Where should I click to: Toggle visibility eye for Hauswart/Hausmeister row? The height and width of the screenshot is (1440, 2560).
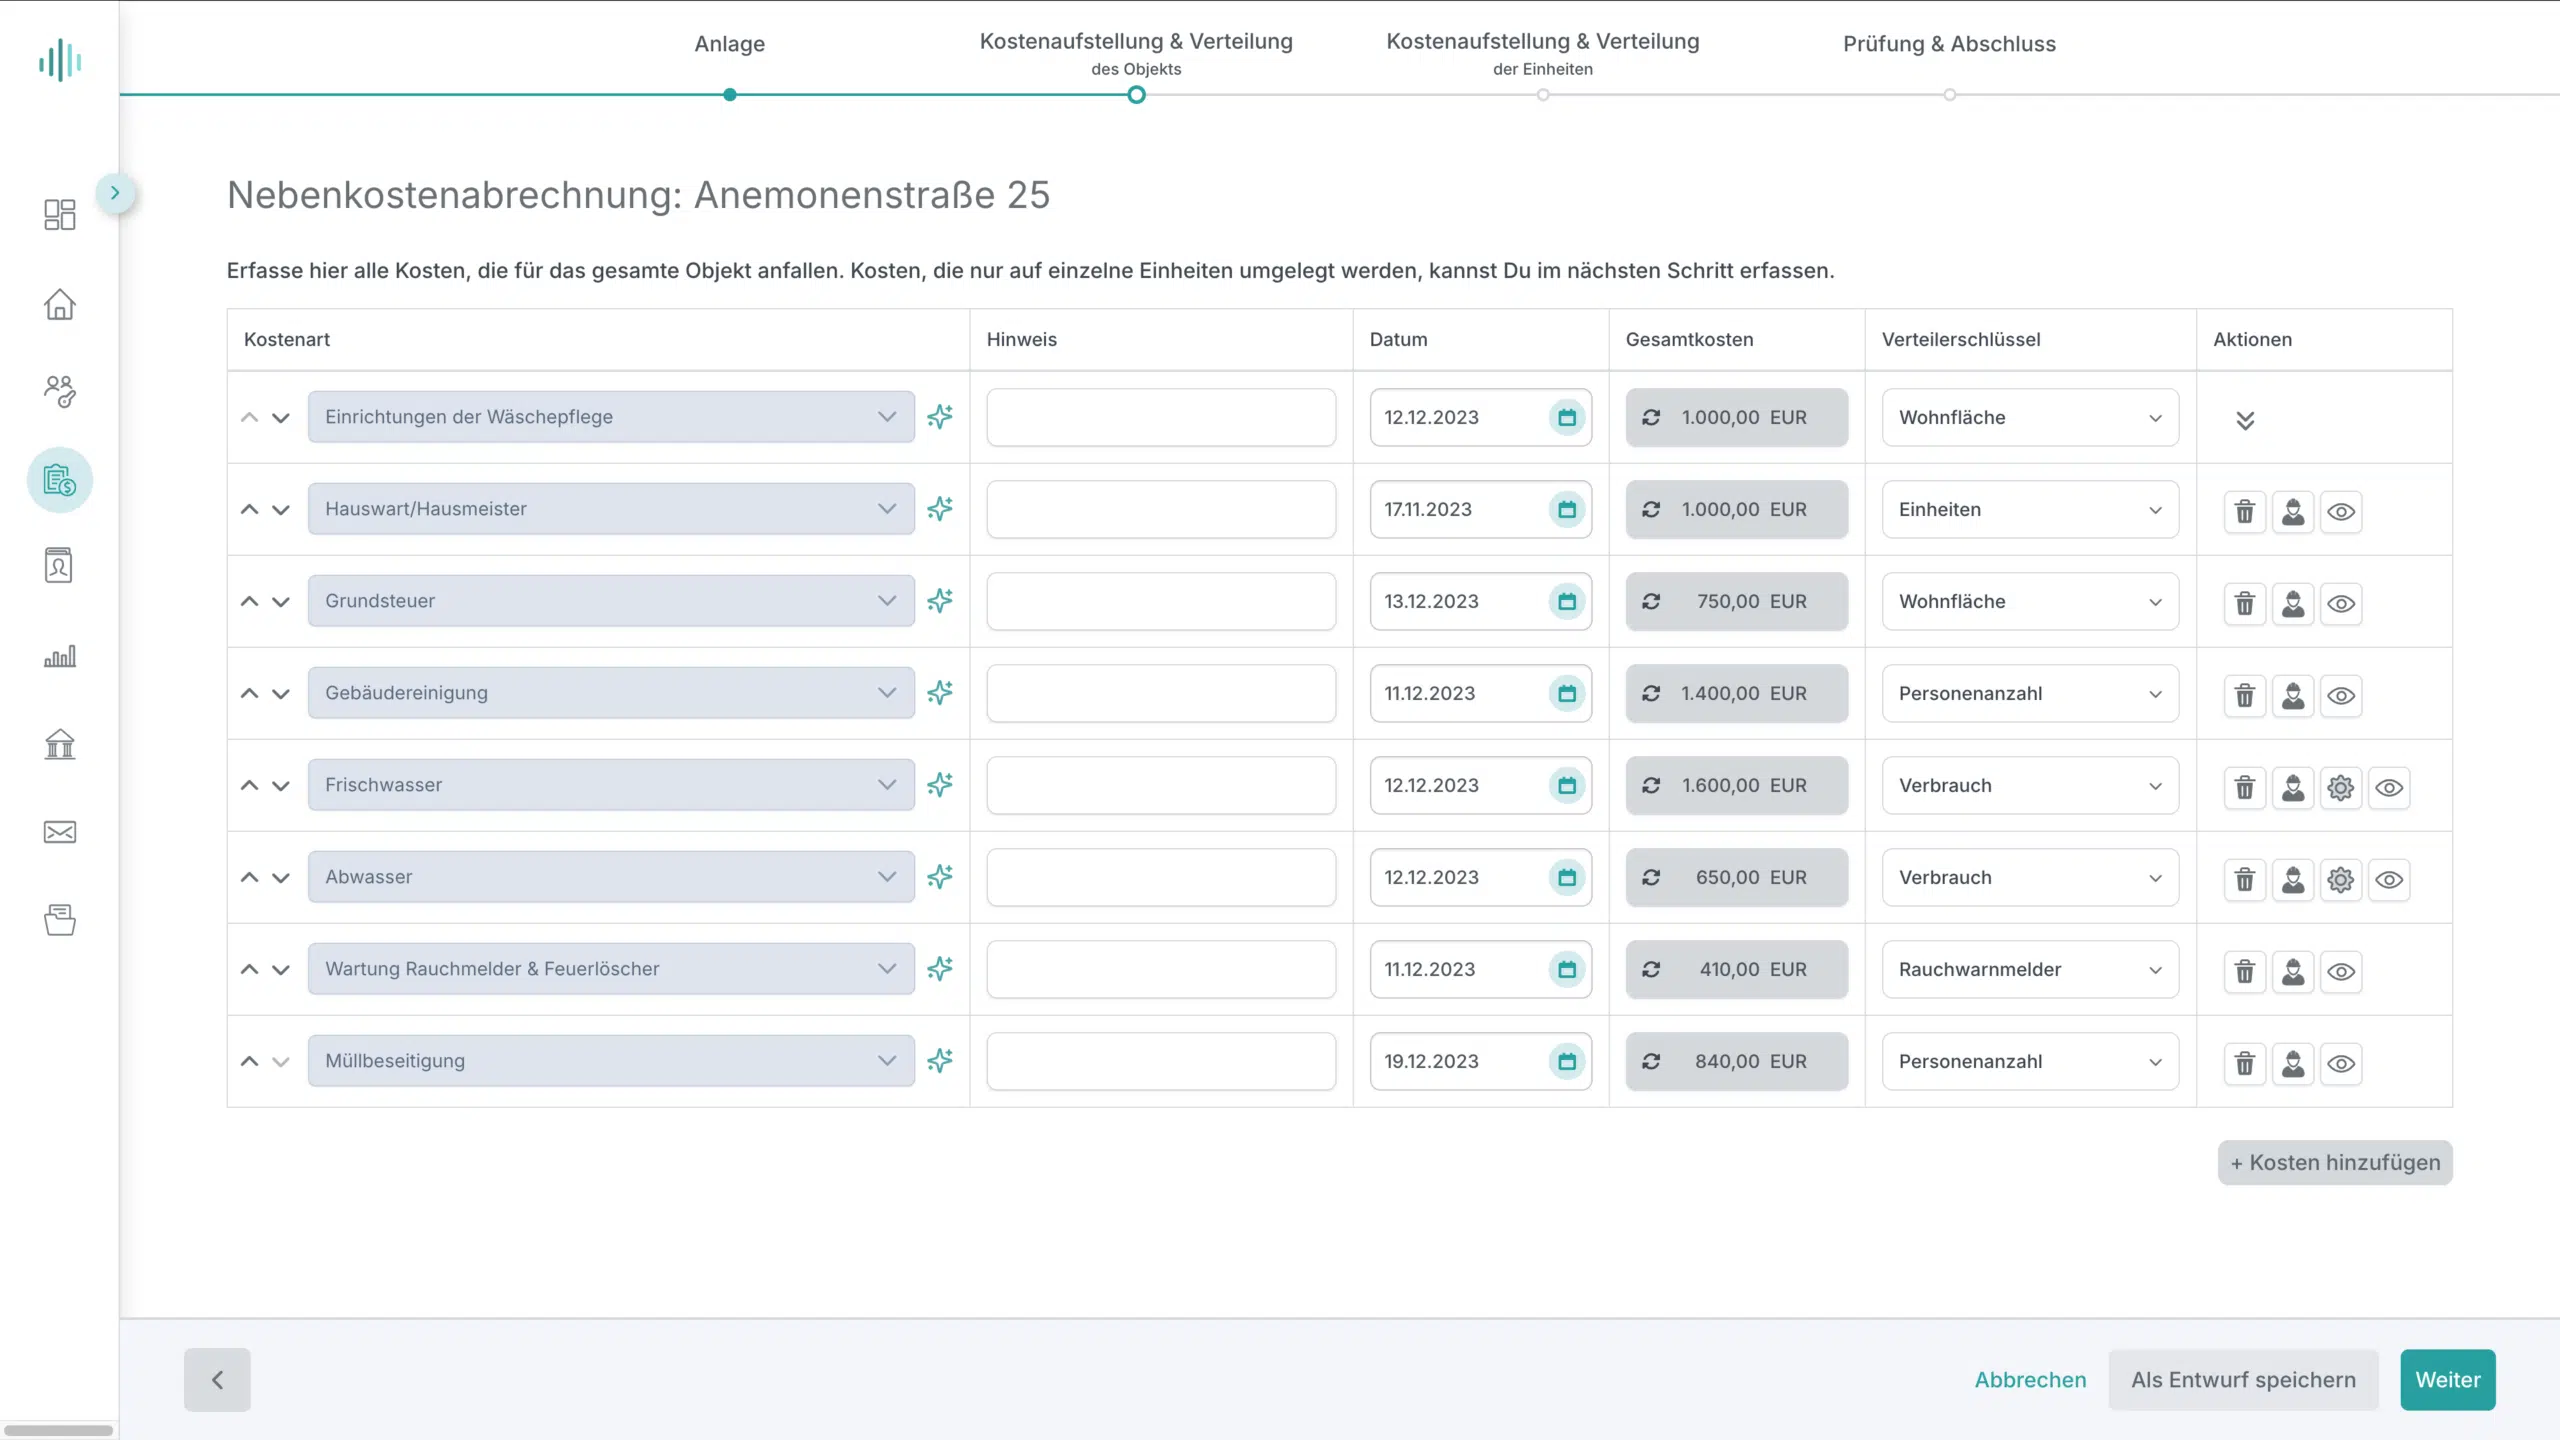[x=2341, y=511]
